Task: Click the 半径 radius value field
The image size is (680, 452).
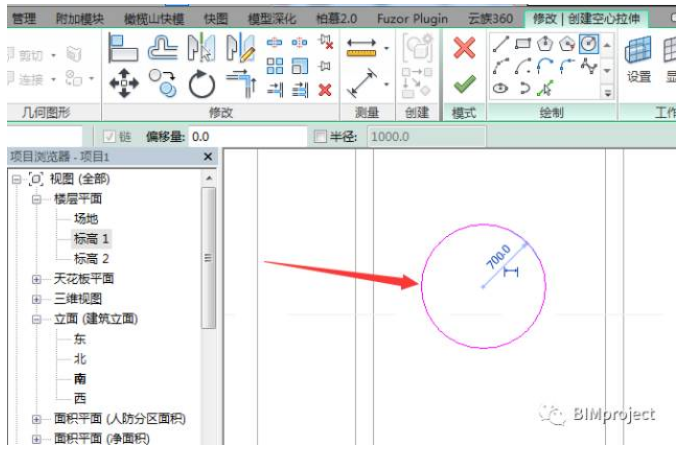Action: 427,137
